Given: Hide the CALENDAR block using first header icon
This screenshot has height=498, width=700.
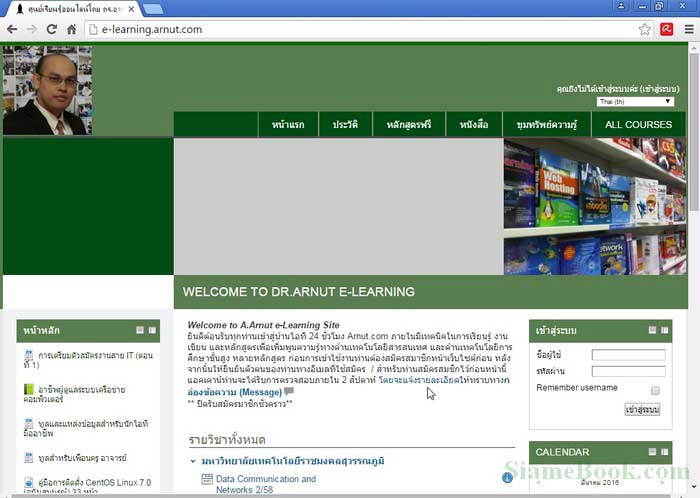Looking at the screenshot, I should click(x=652, y=452).
